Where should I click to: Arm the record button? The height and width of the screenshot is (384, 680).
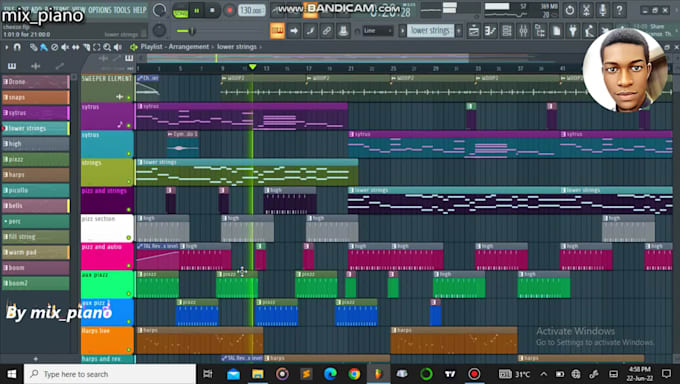tap(229, 10)
